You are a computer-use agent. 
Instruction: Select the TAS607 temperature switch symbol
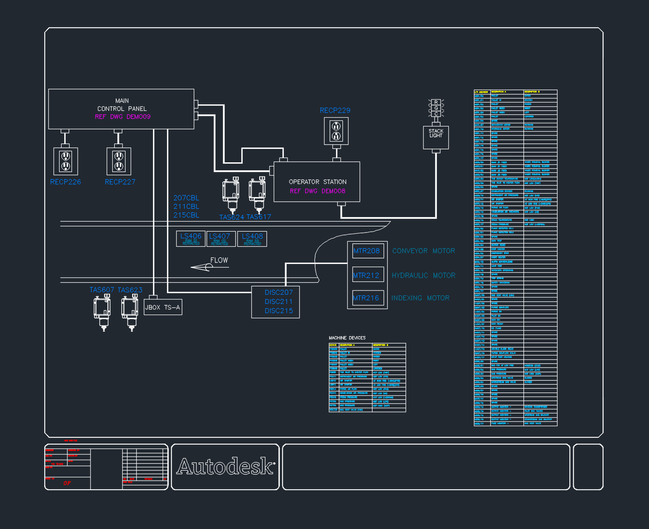(x=102, y=313)
